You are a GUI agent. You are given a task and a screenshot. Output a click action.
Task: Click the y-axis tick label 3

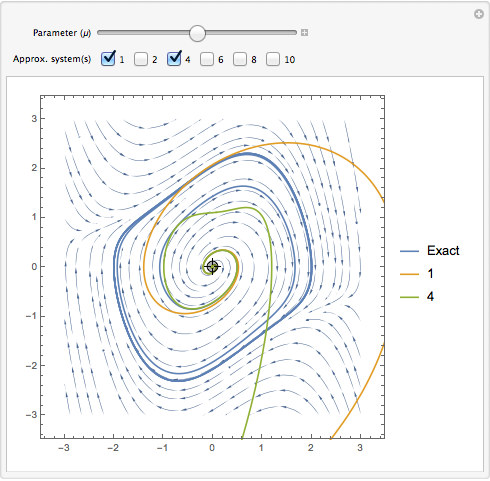pyautogui.click(x=34, y=119)
